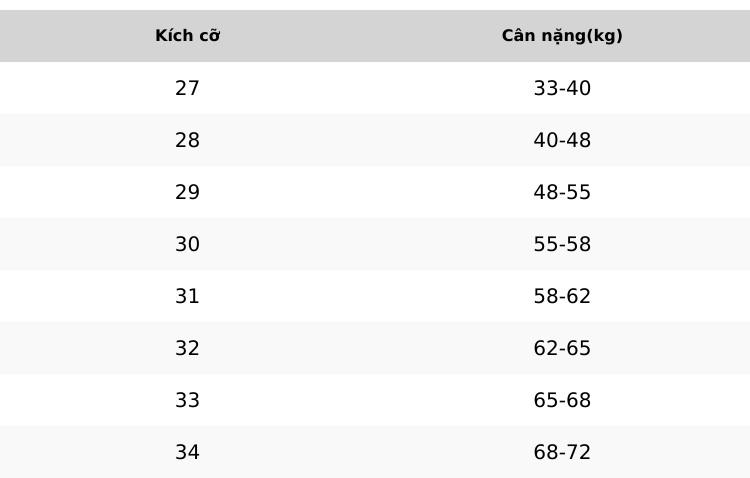Image resolution: width=750 pixels, height=478 pixels.
Task: Click the 68-72 weight cell
Action: pyautogui.click(x=562, y=452)
